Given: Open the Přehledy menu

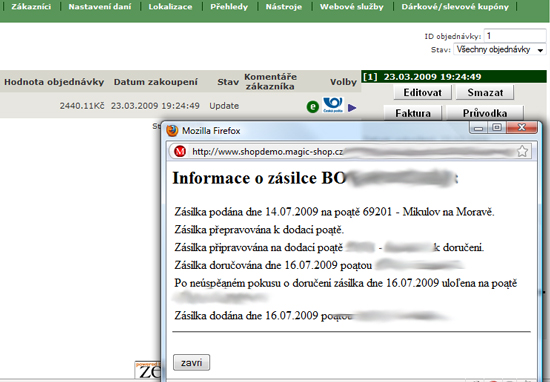Looking at the screenshot, I should (x=229, y=7).
